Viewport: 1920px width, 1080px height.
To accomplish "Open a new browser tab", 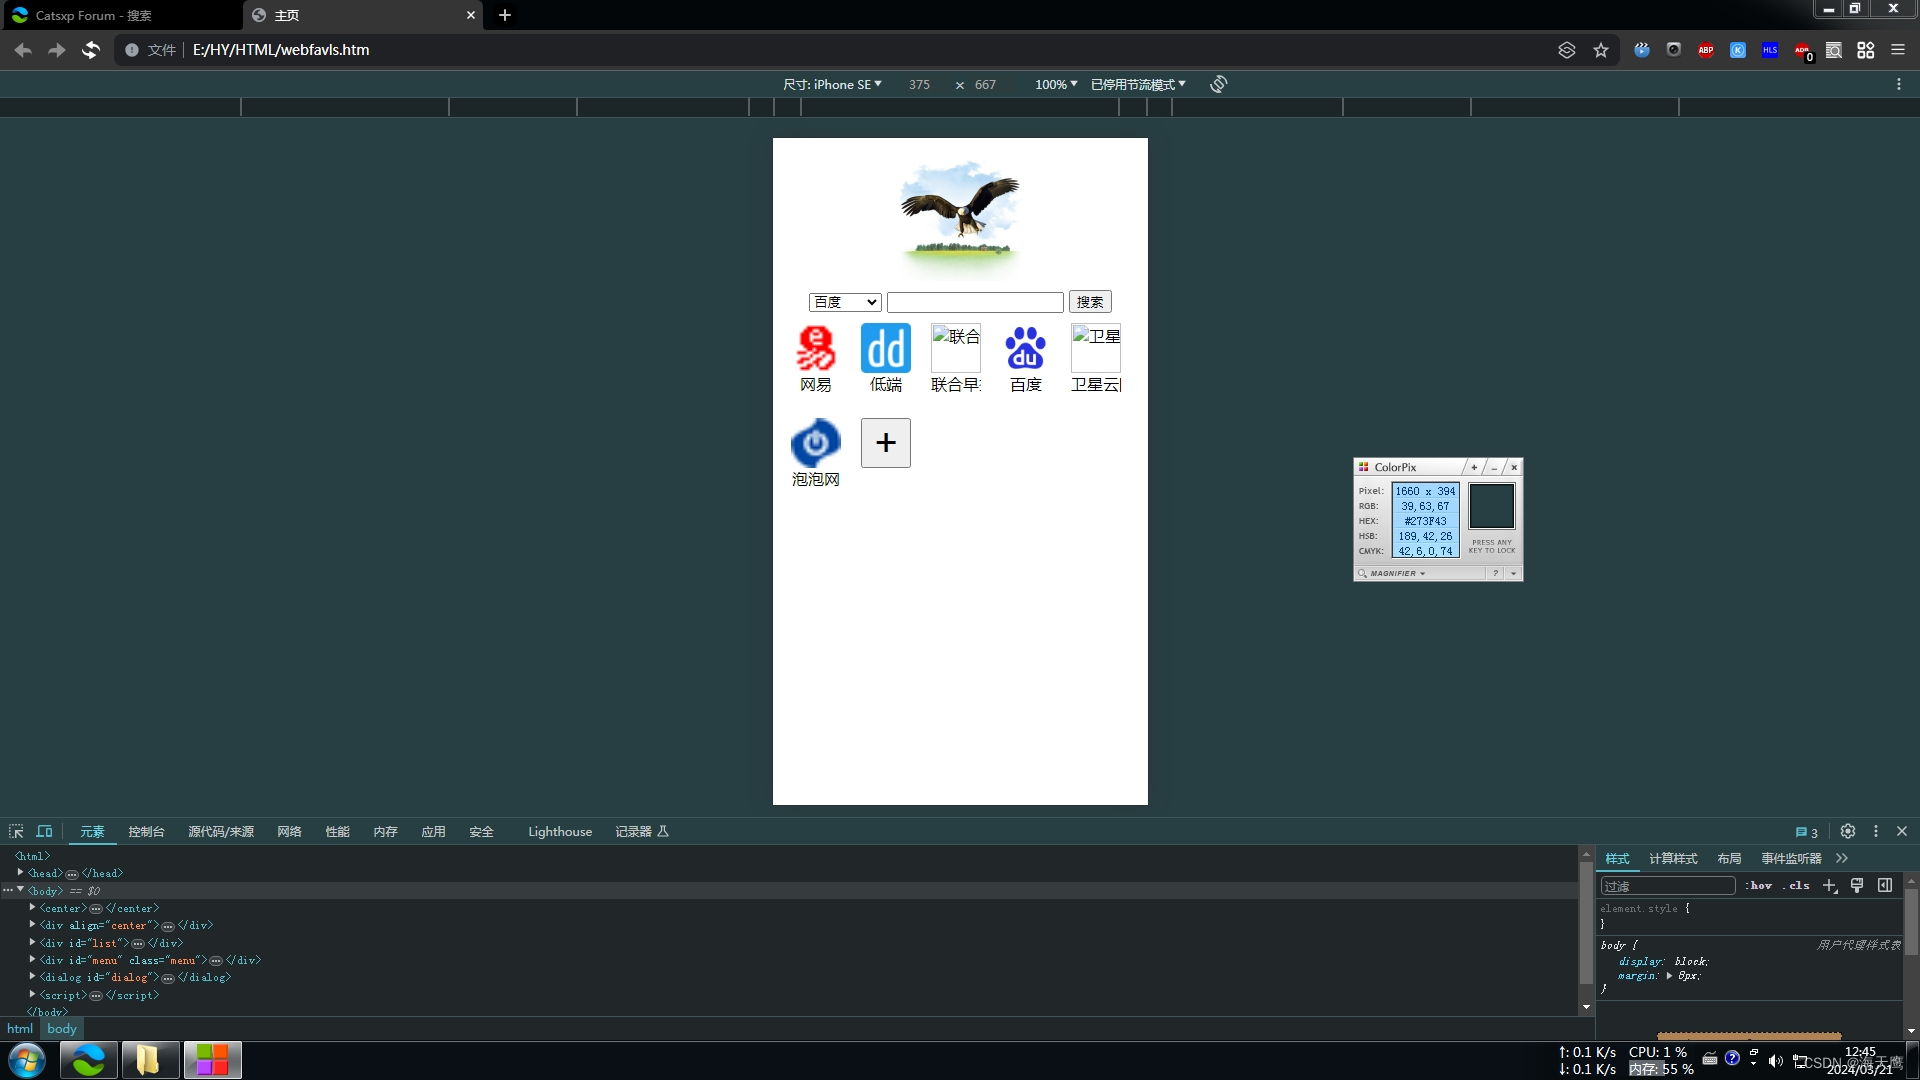I will [x=505, y=15].
